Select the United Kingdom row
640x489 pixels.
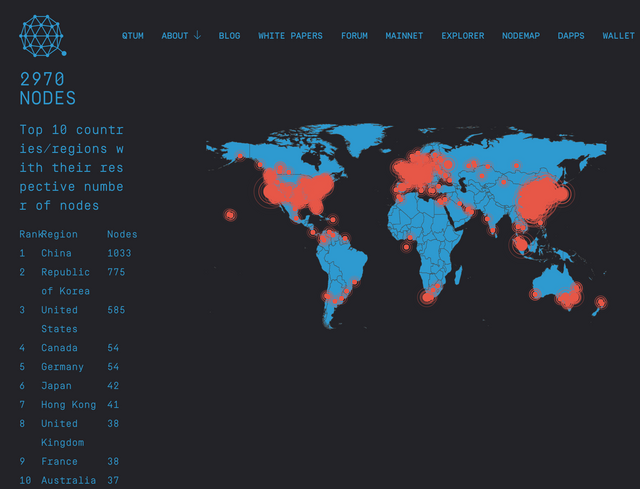click(69, 433)
